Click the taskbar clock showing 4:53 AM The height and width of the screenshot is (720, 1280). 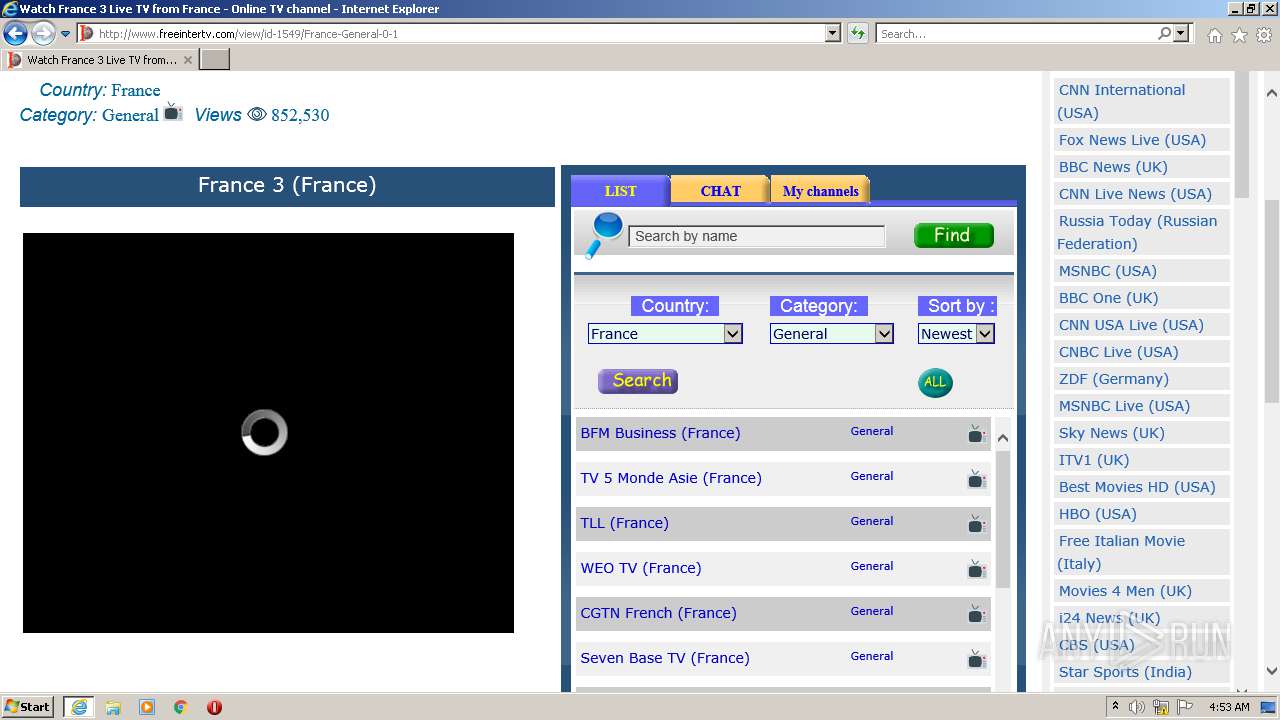click(x=1229, y=707)
